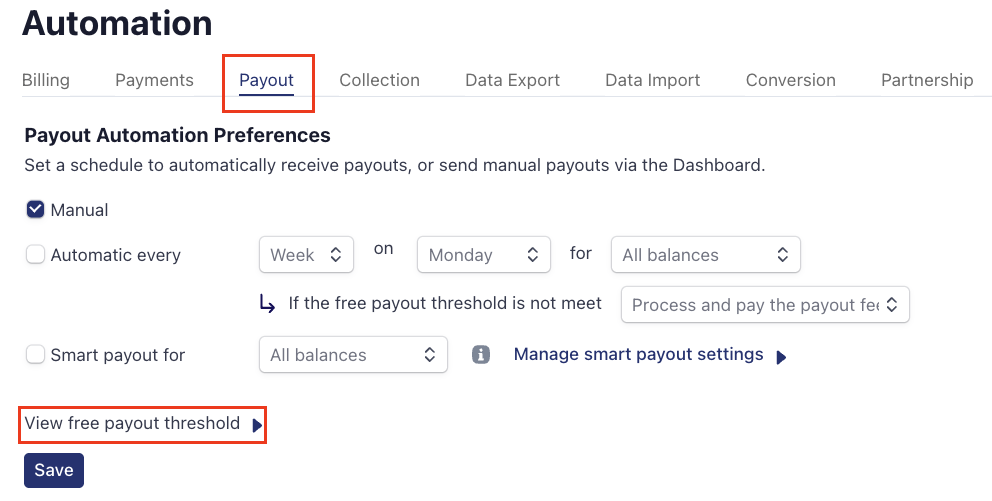
Task: Open the Monday day dropdown
Action: coord(484,255)
